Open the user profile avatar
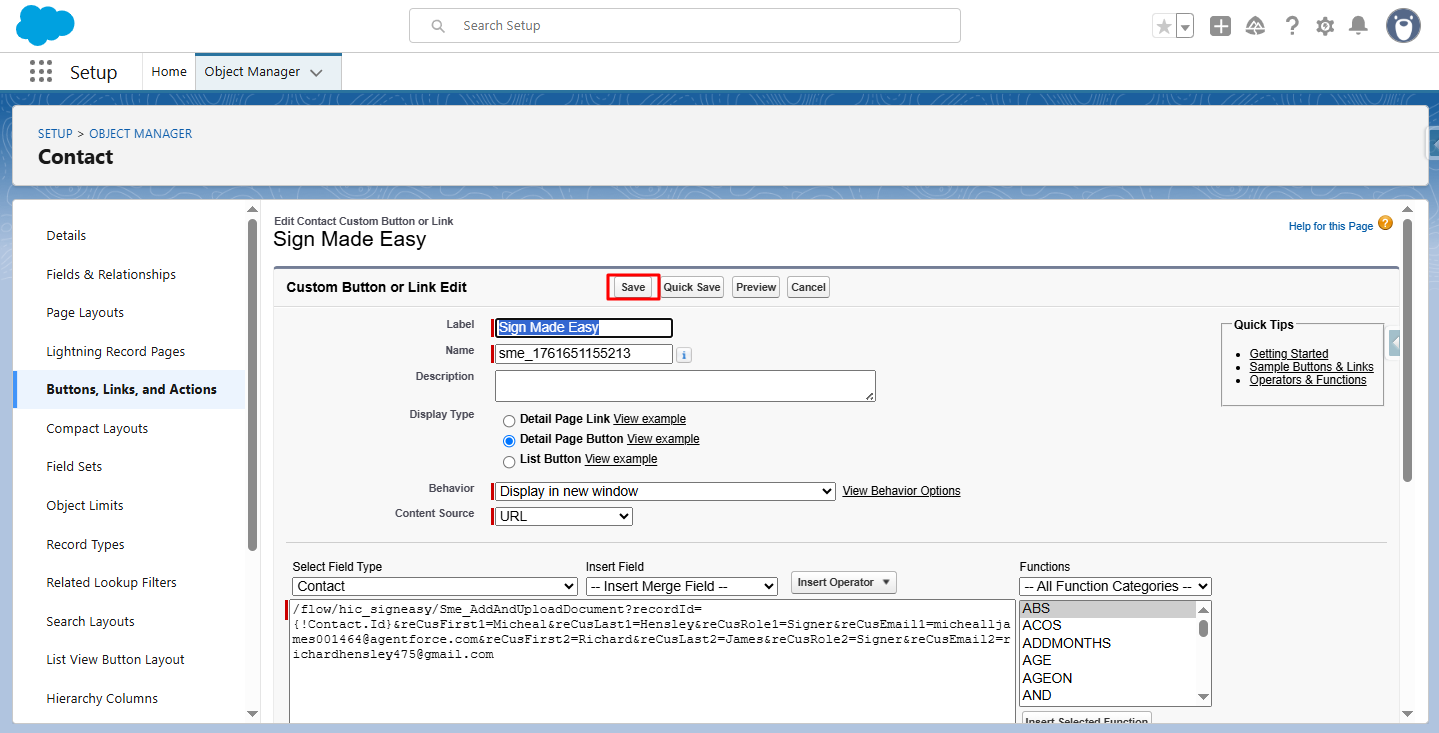Screen dimensions: 1439x733 pyautogui.click(x=1403, y=26)
